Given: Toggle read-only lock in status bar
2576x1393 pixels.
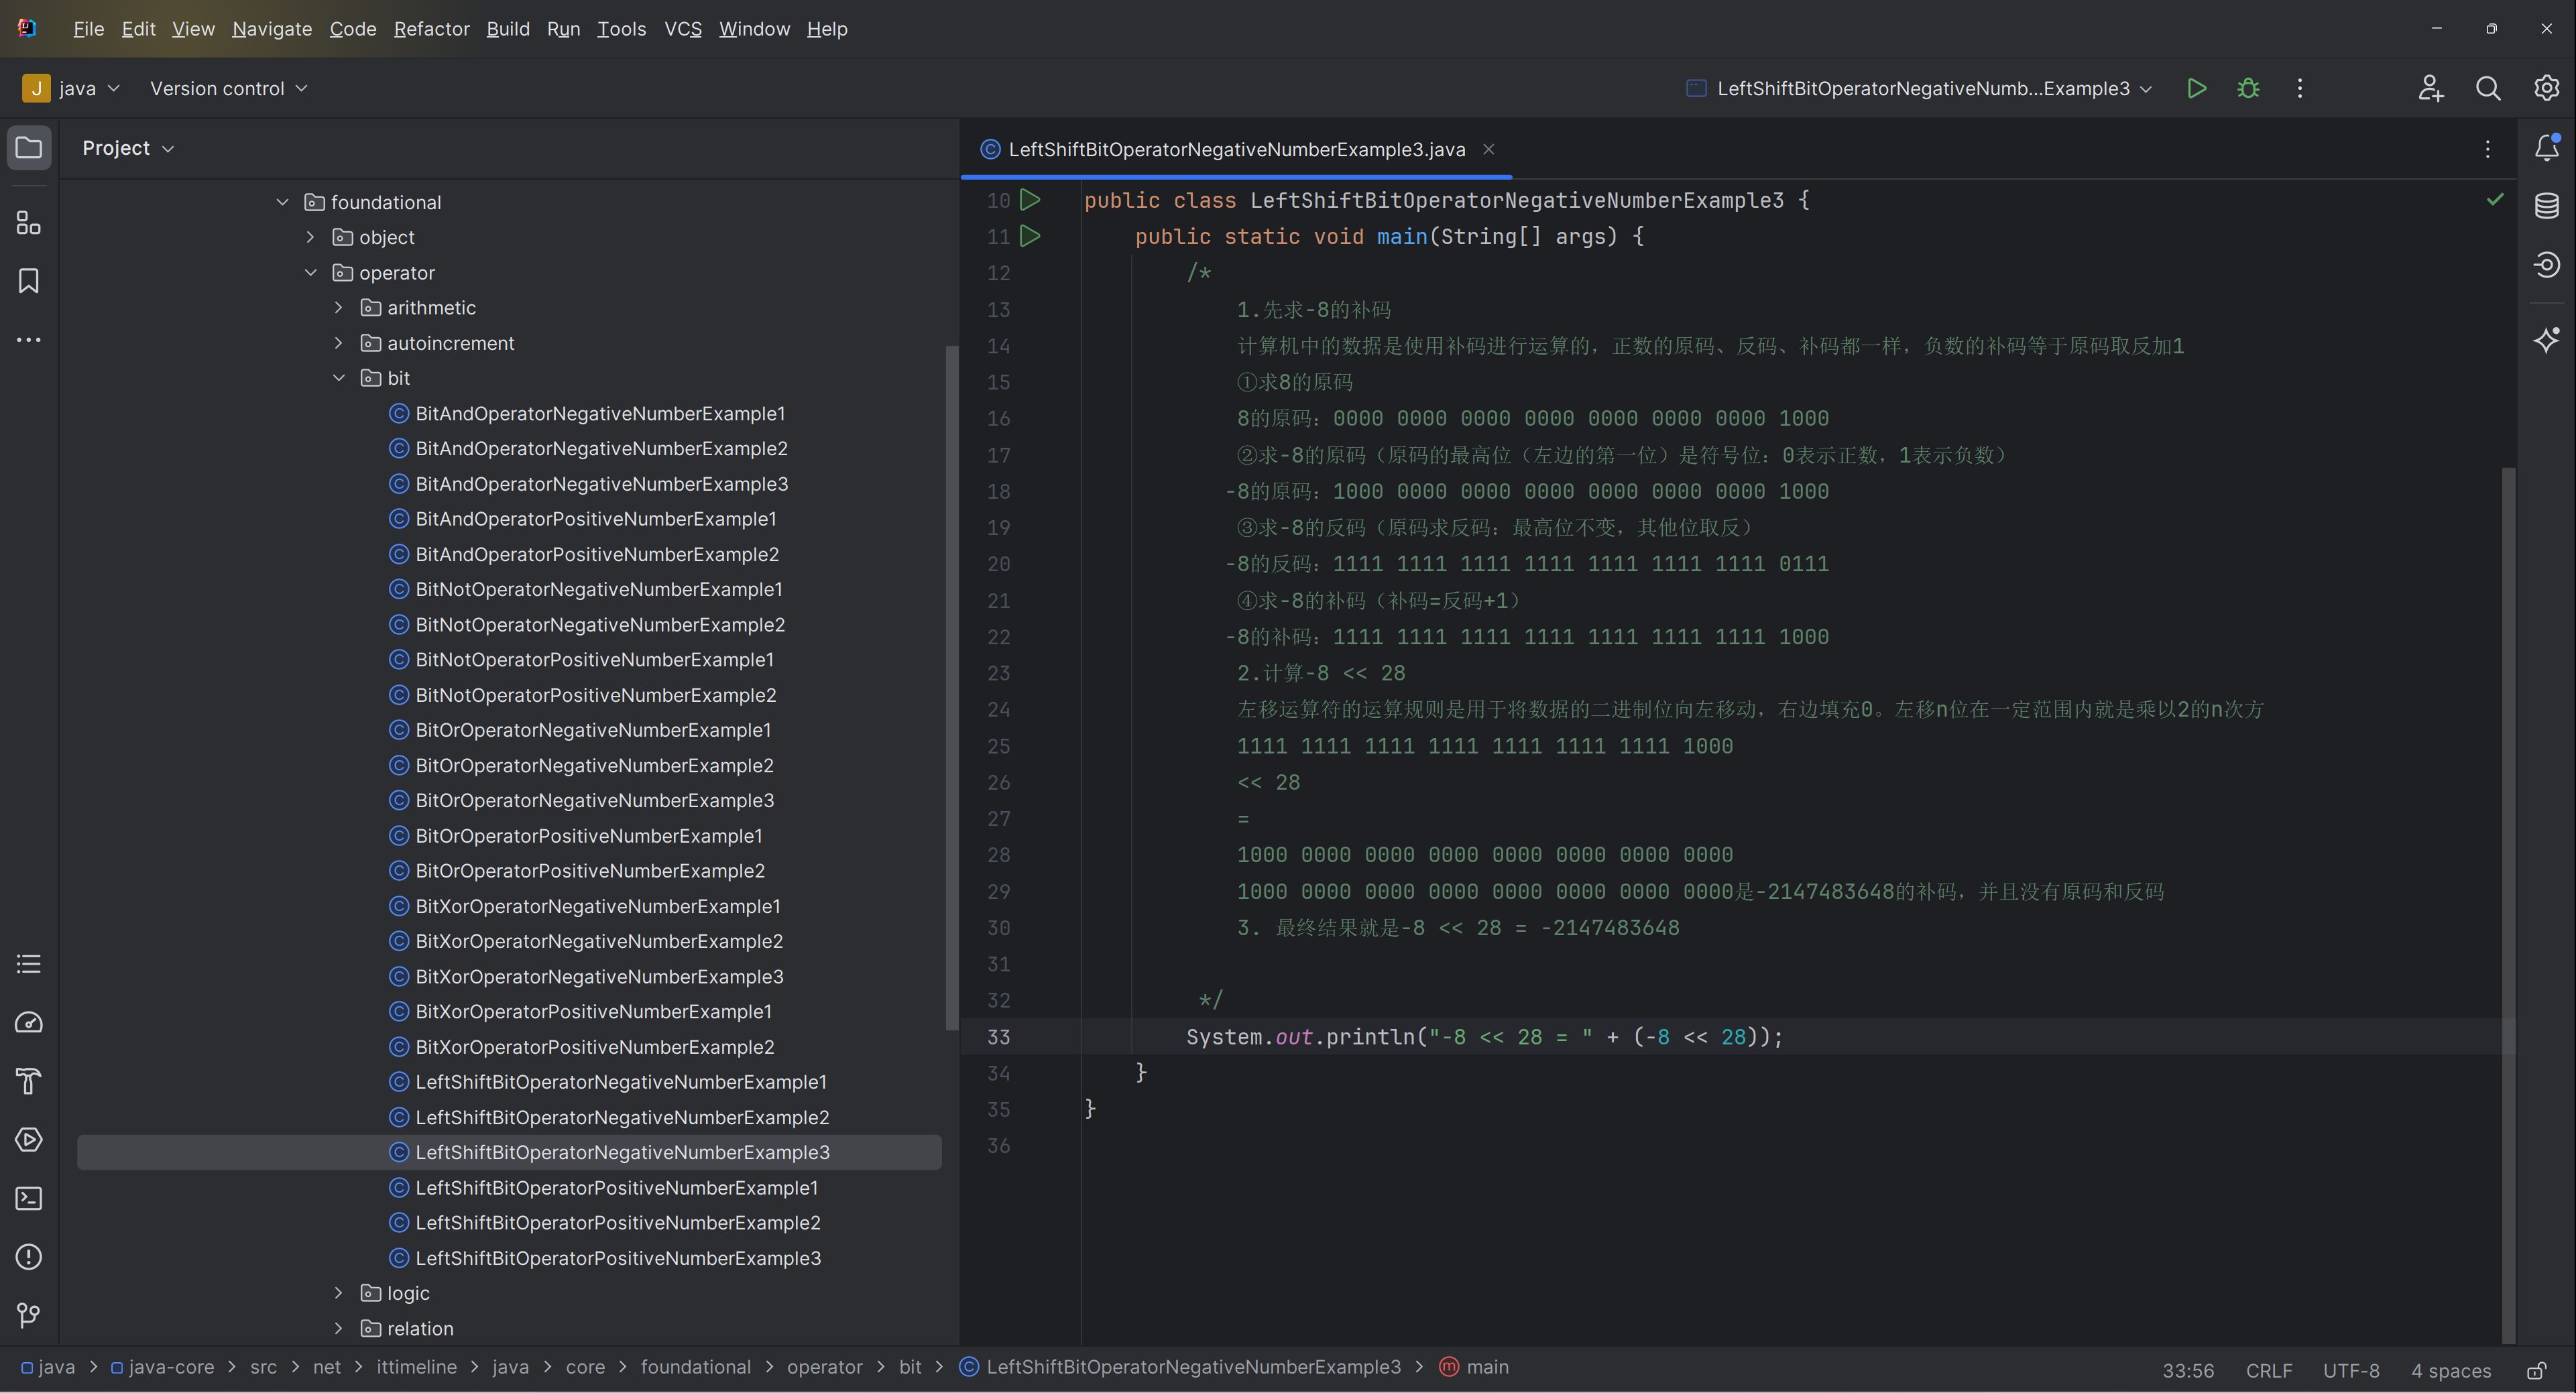Looking at the screenshot, I should (2536, 1370).
